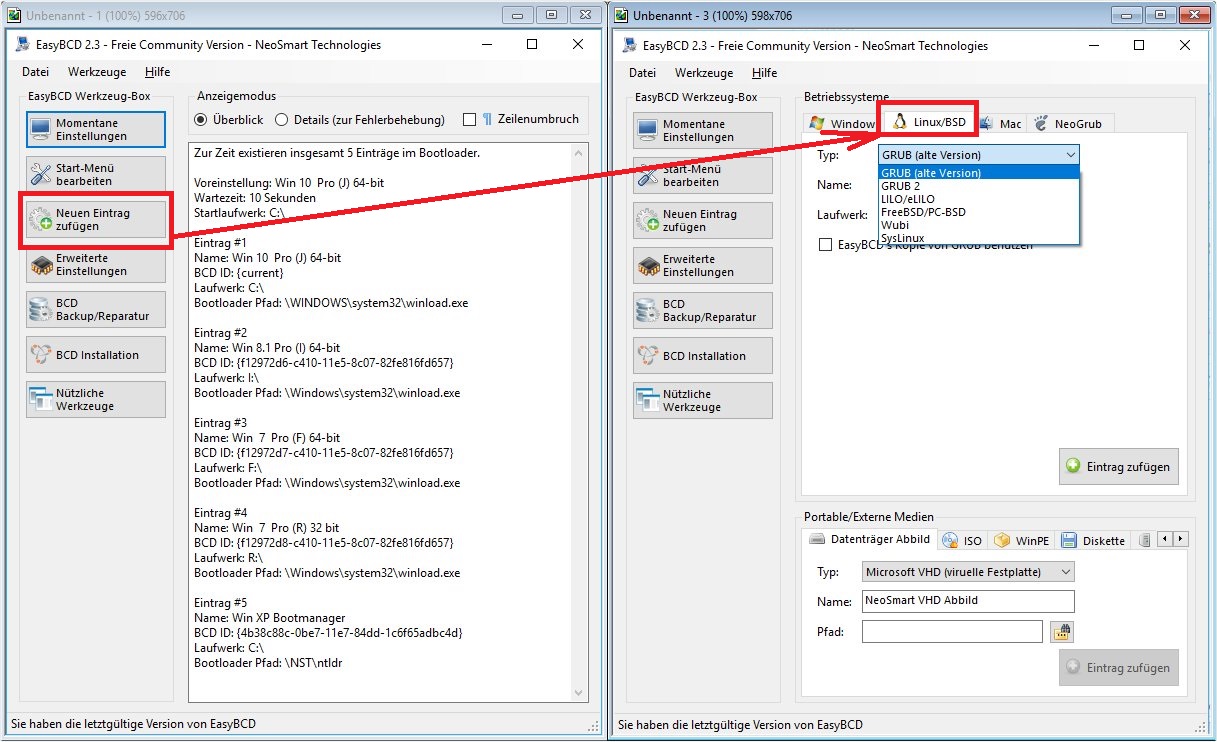Screen dimensions: 1217x742
Task: Open Momentane Einstellungen in Unbenannt - 1 window
Action: tap(96, 129)
